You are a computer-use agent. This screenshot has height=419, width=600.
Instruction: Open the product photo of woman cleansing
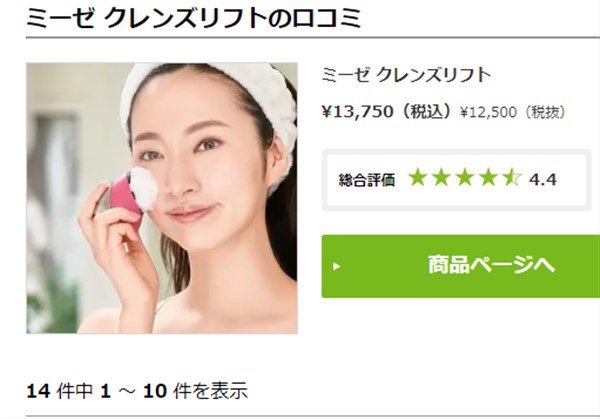coord(162,198)
